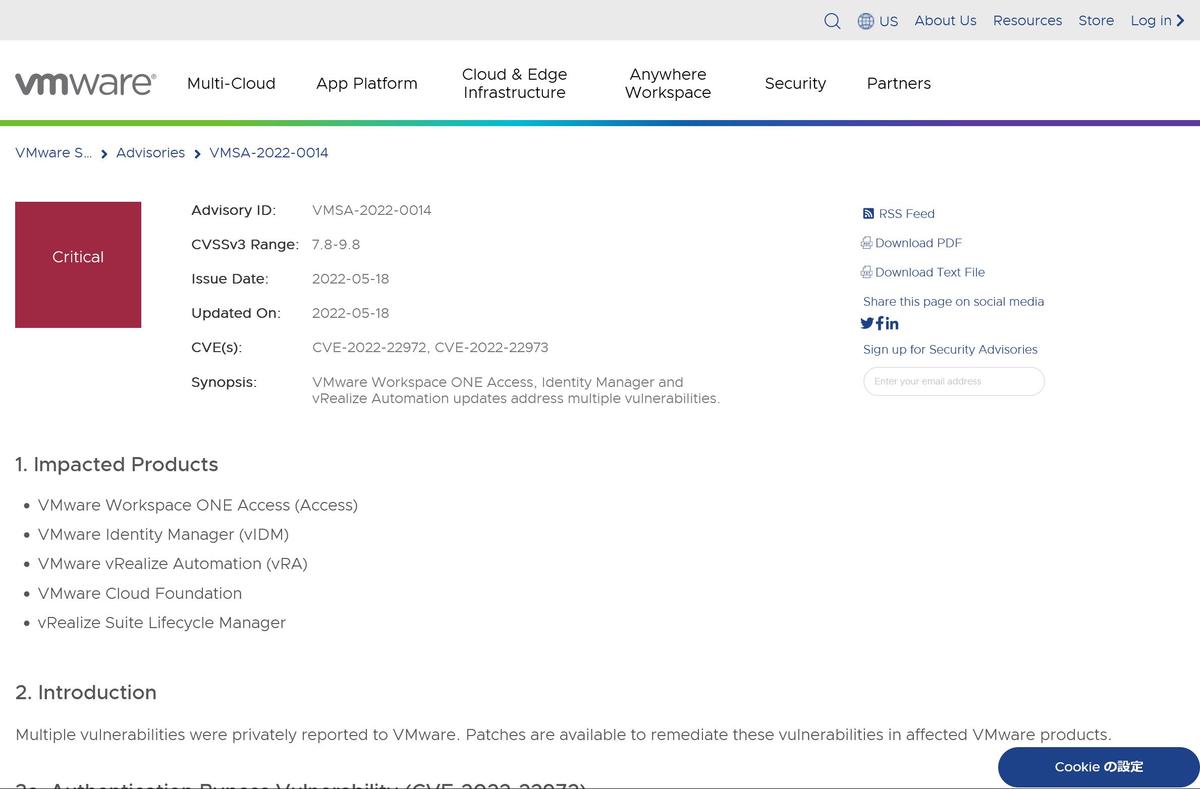The width and height of the screenshot is (1200, 789).
Task: Open the Security menu
Action: (x=795, y=83)
